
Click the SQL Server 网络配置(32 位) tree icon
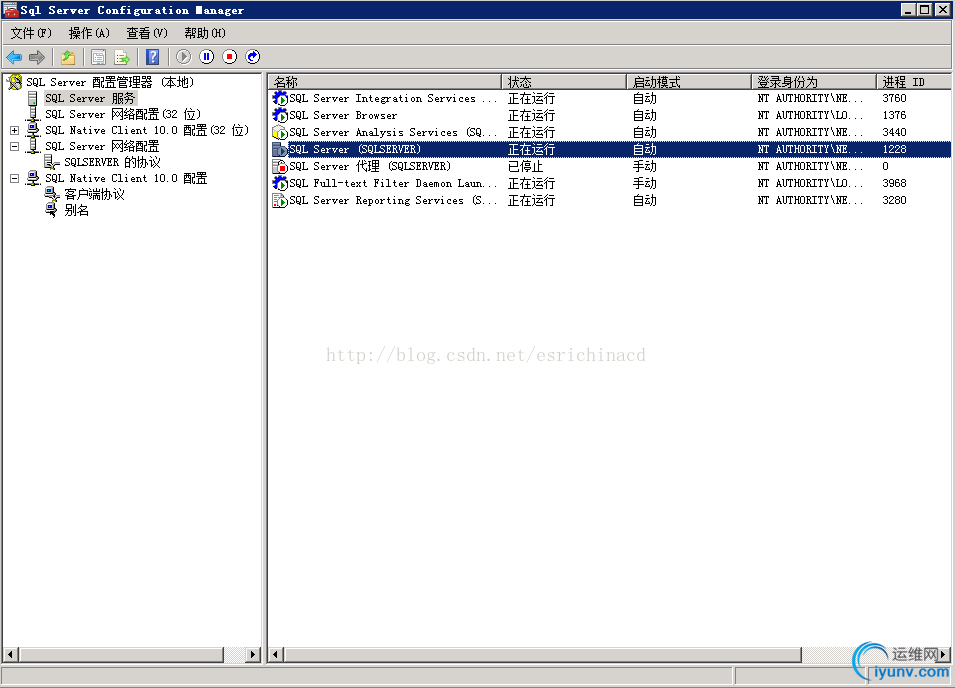pos(33,114)
